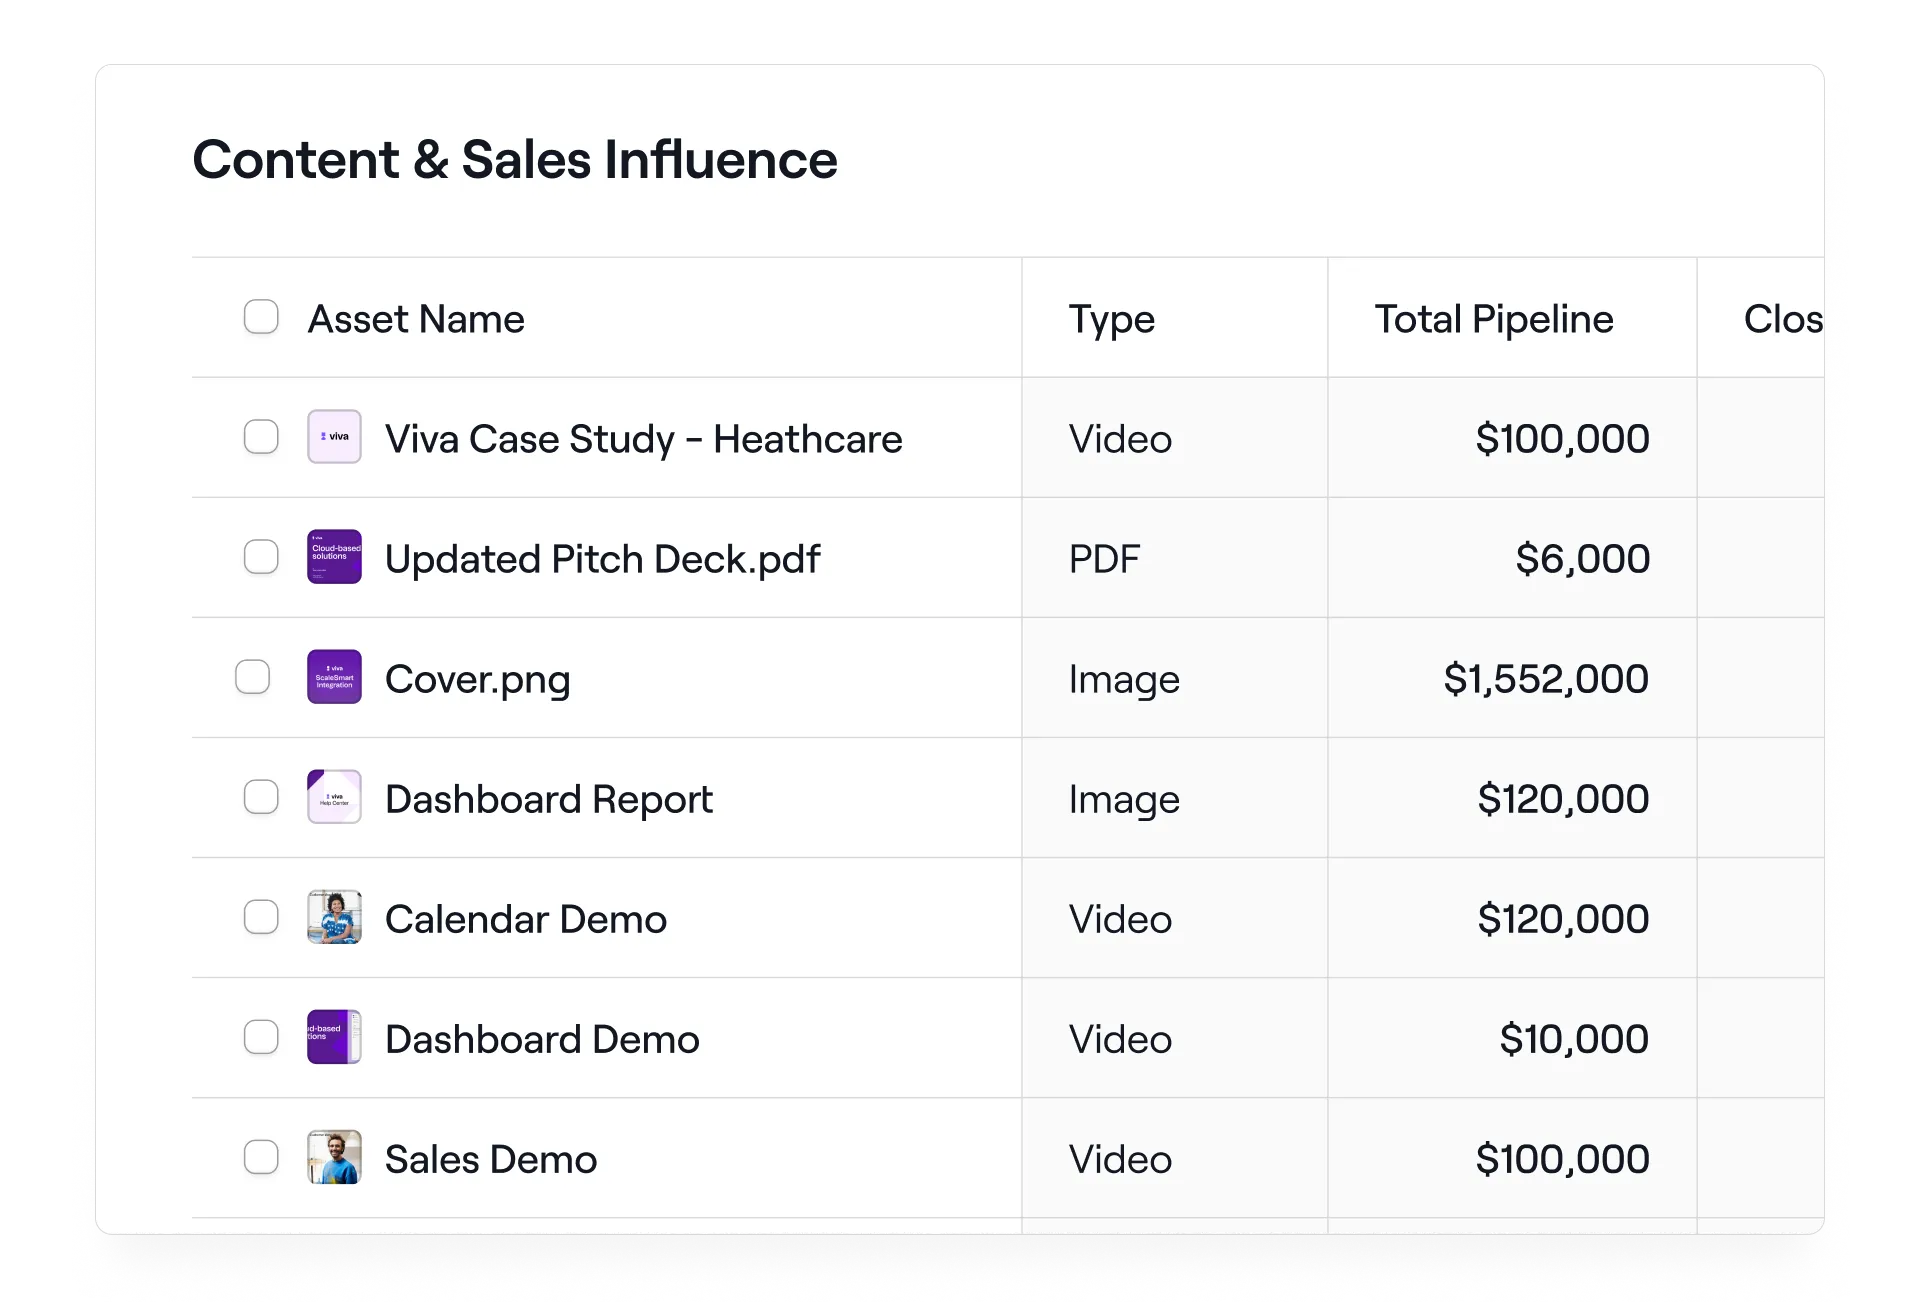1920x1304 pixels.
Task: Click the $1,552,000 pipeline value cell
Action: 1545,679
